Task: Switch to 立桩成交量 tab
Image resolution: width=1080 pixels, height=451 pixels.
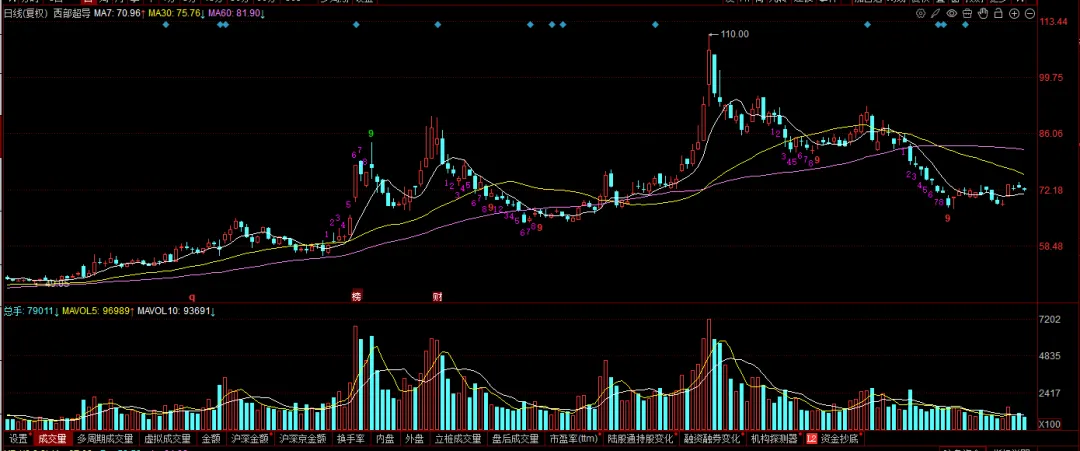Action: click(458, 439)
